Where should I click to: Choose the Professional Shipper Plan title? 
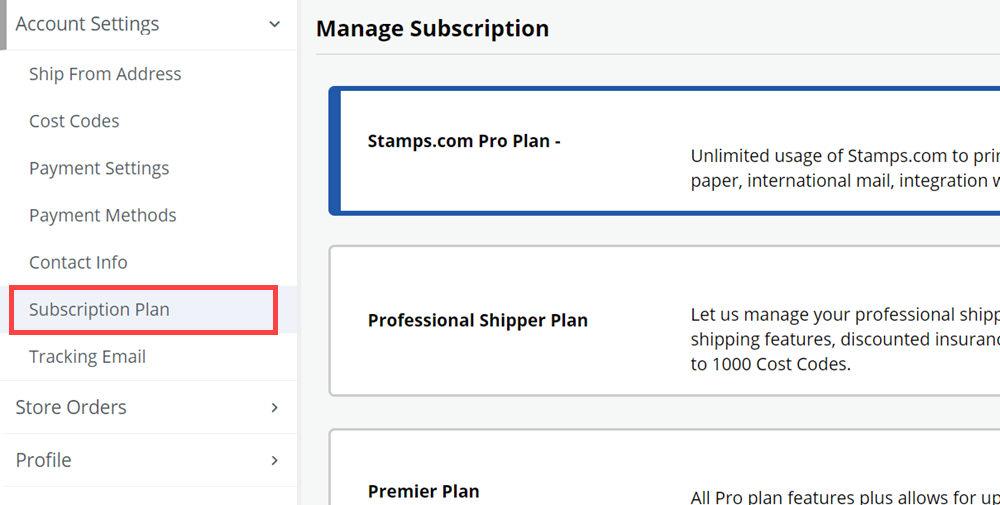(477, 321)
